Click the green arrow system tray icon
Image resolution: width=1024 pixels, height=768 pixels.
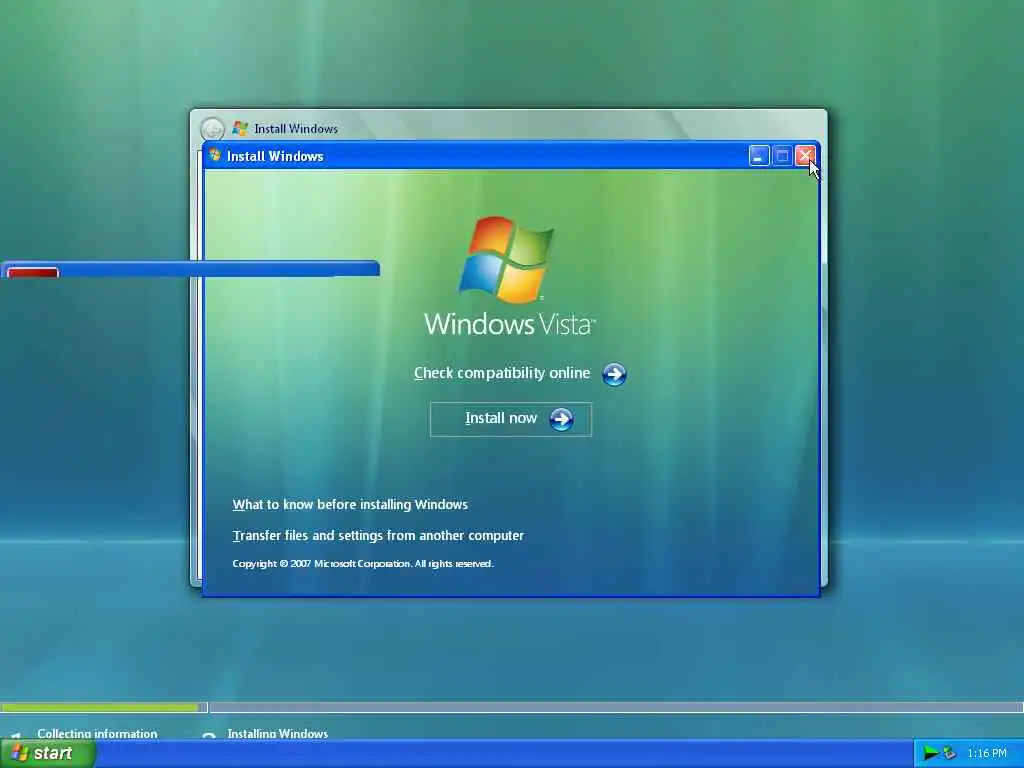click(x=930, y=754)
